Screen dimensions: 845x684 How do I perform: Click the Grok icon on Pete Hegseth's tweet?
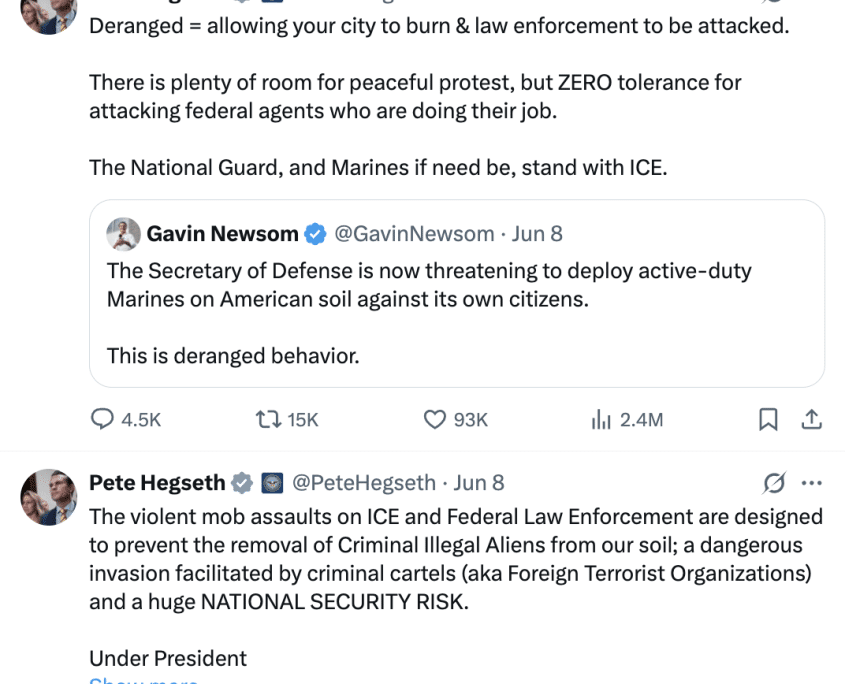[x=774, y=484]
